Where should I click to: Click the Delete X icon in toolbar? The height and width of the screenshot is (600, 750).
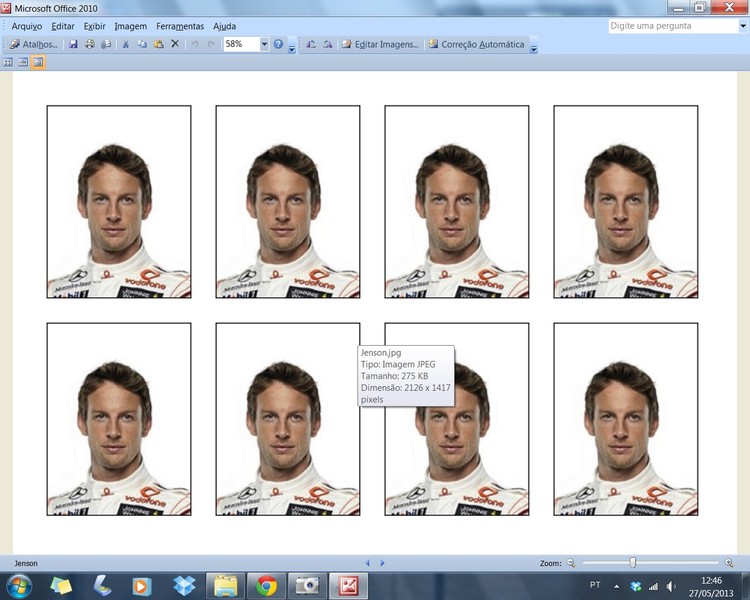[175, 45]
